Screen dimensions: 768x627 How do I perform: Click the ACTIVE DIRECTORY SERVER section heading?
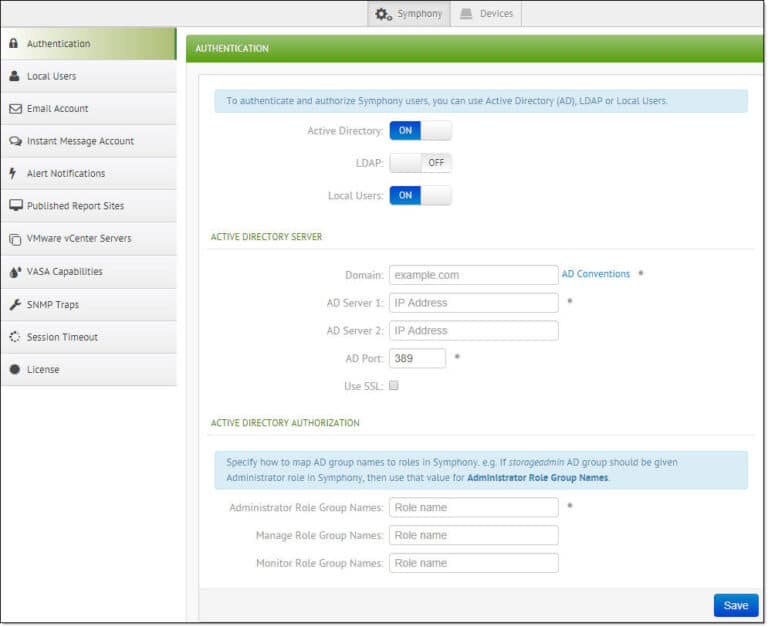(266, 237)
